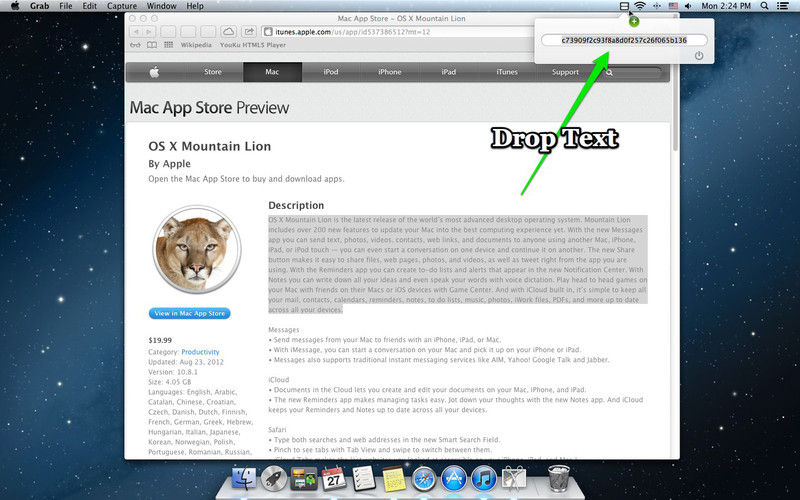
Task: Open the Capture menu
Action: [x=121, y=6]
